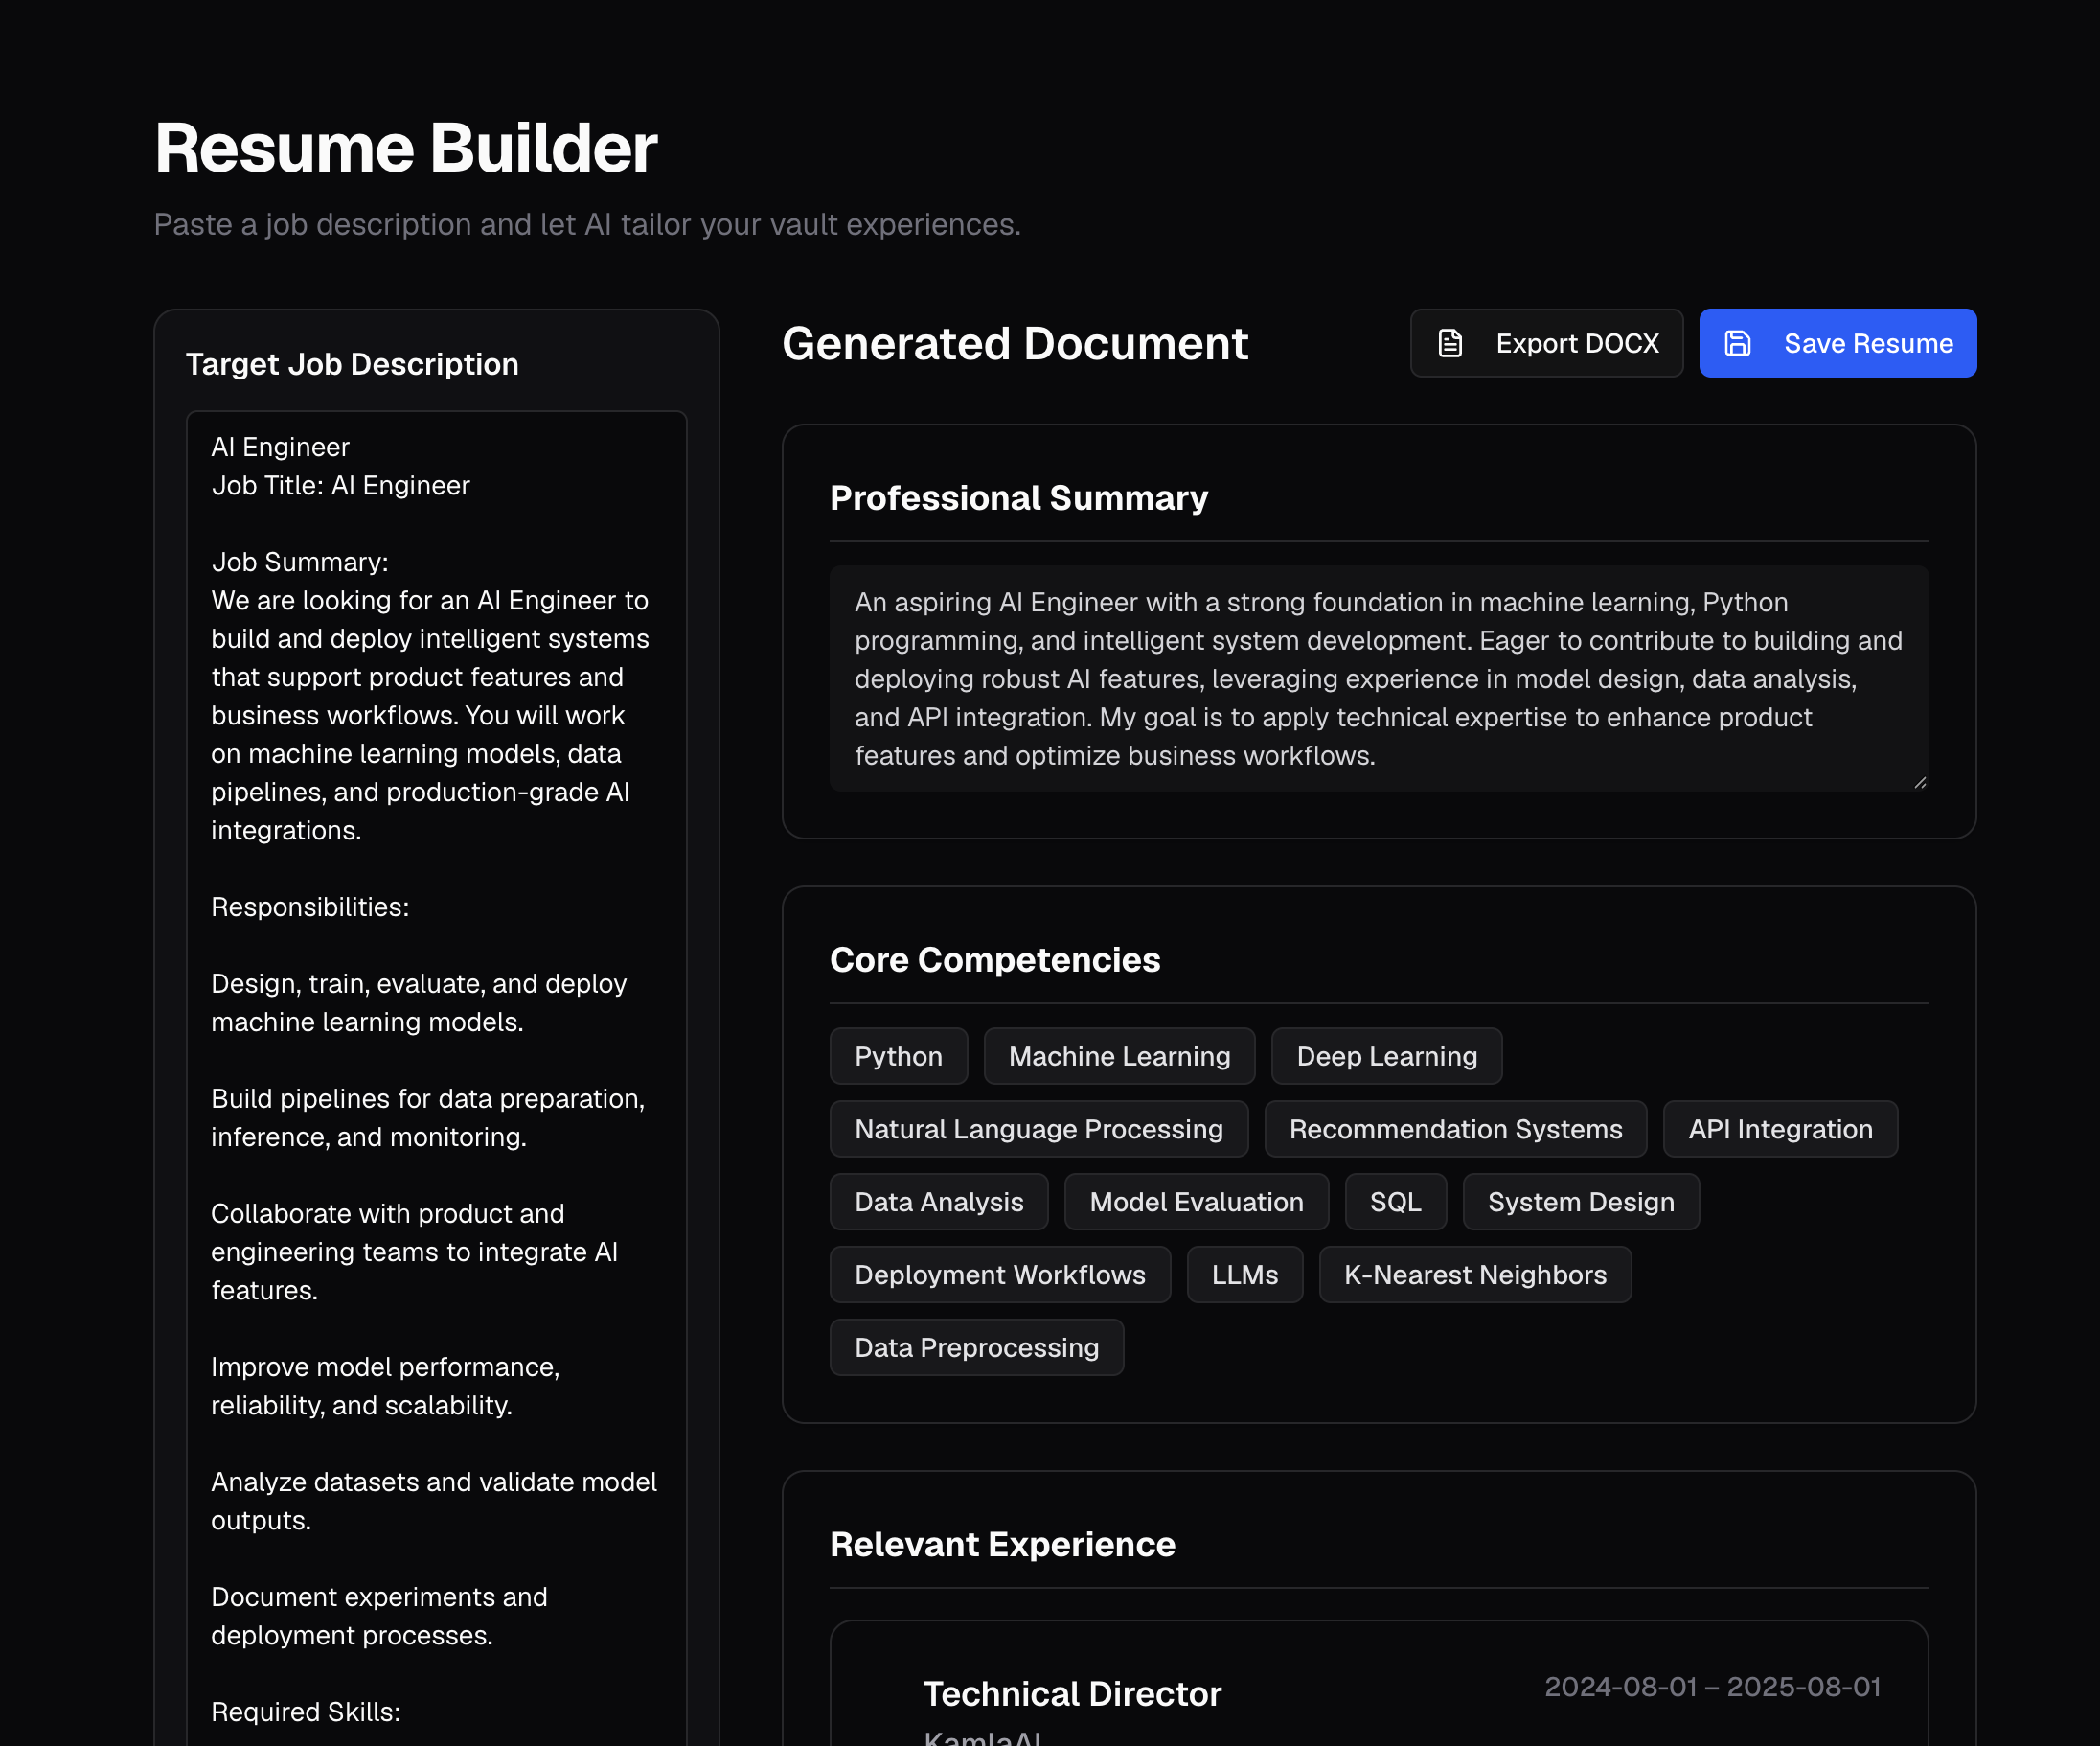Viewport: 2100px width, 1746px height.
Task: Click the Relevant Experience section heading
Action: tap(1002, 1545)
